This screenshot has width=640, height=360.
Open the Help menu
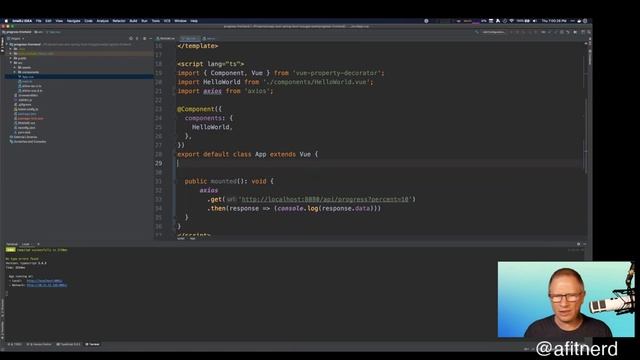point(194,21)
